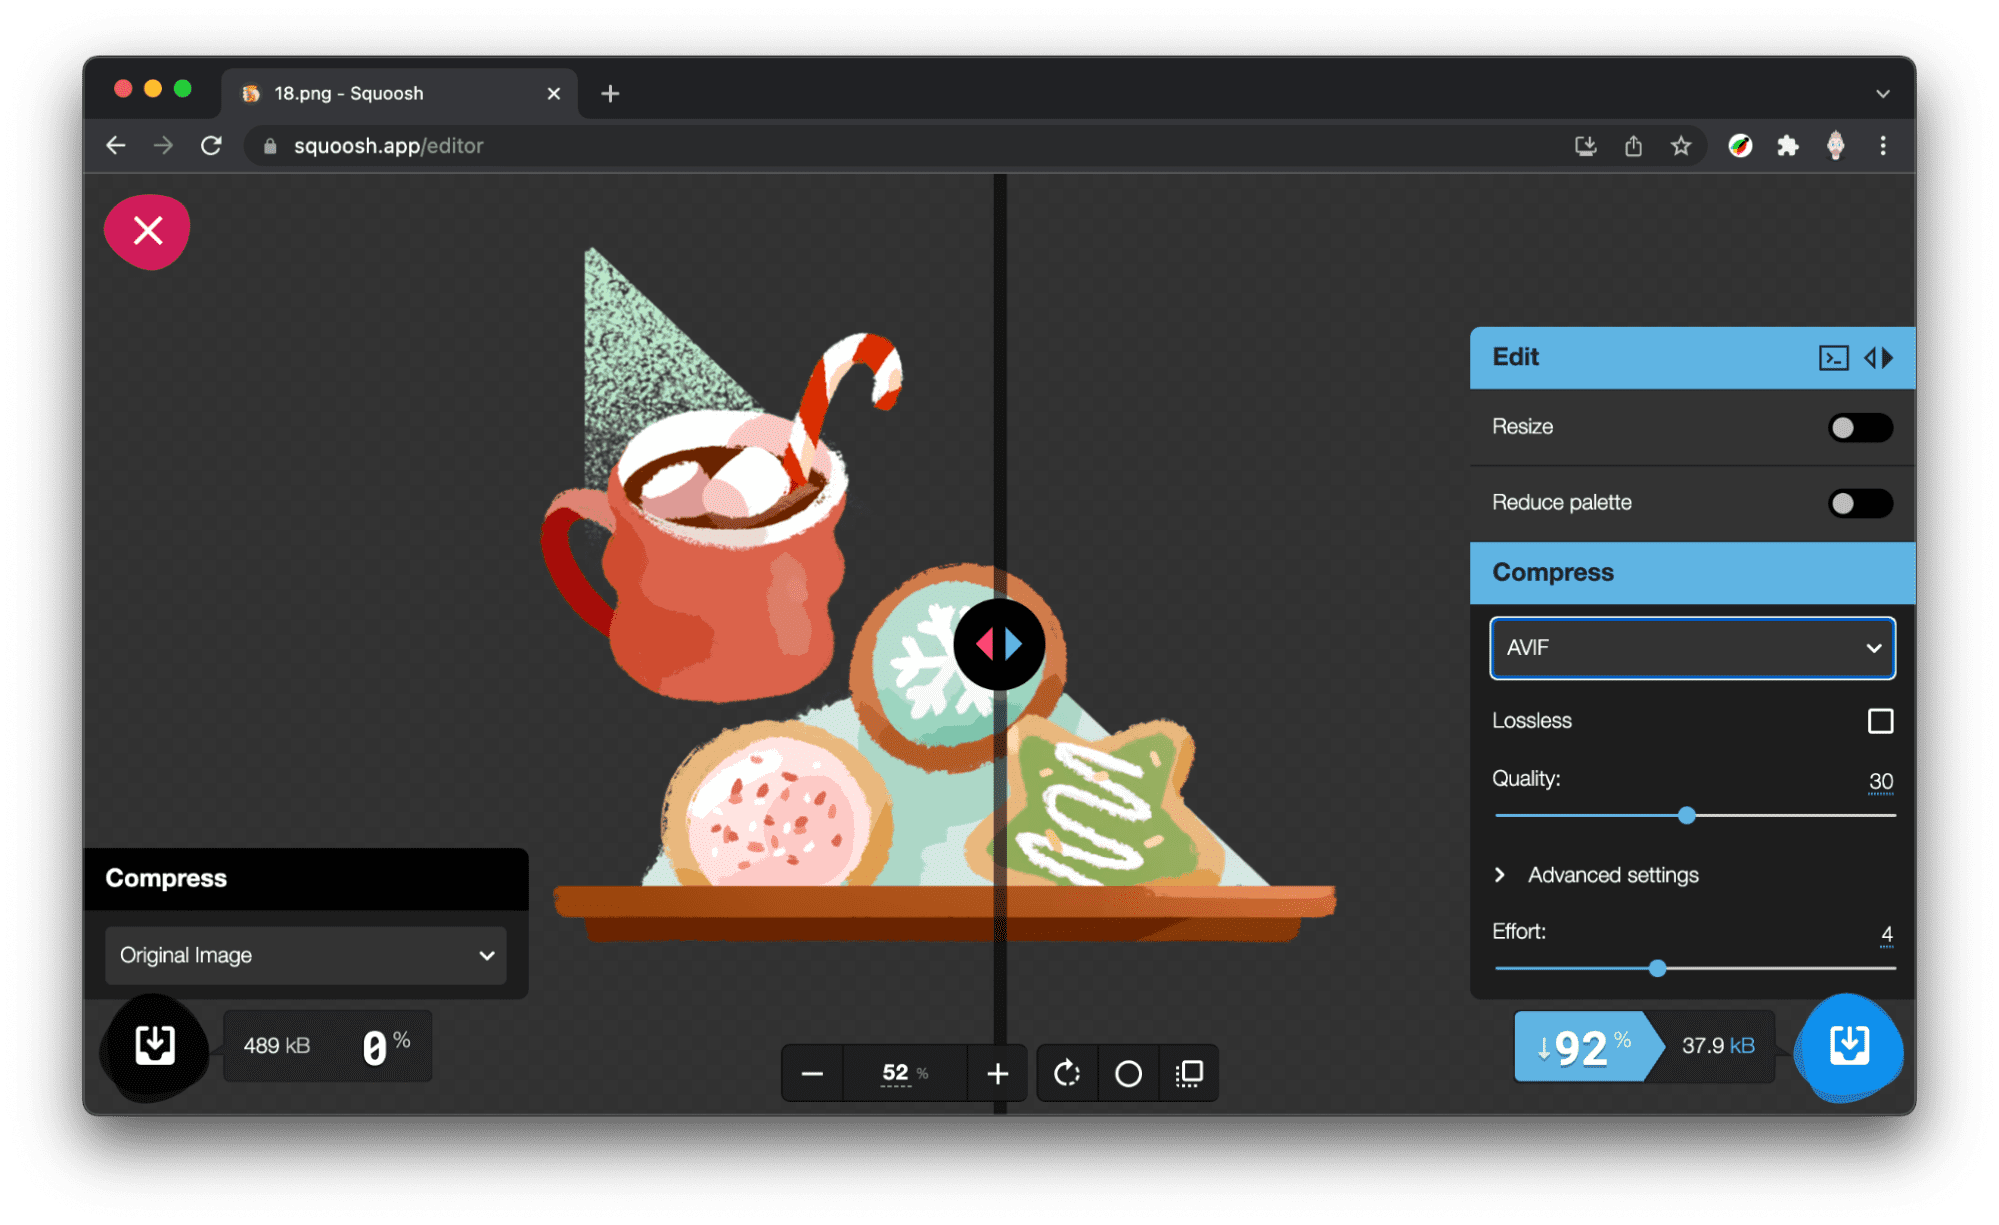Click the download compressed image button
Viewport: 1999px width, 1225px height.
click(x=1856, y=1047)
